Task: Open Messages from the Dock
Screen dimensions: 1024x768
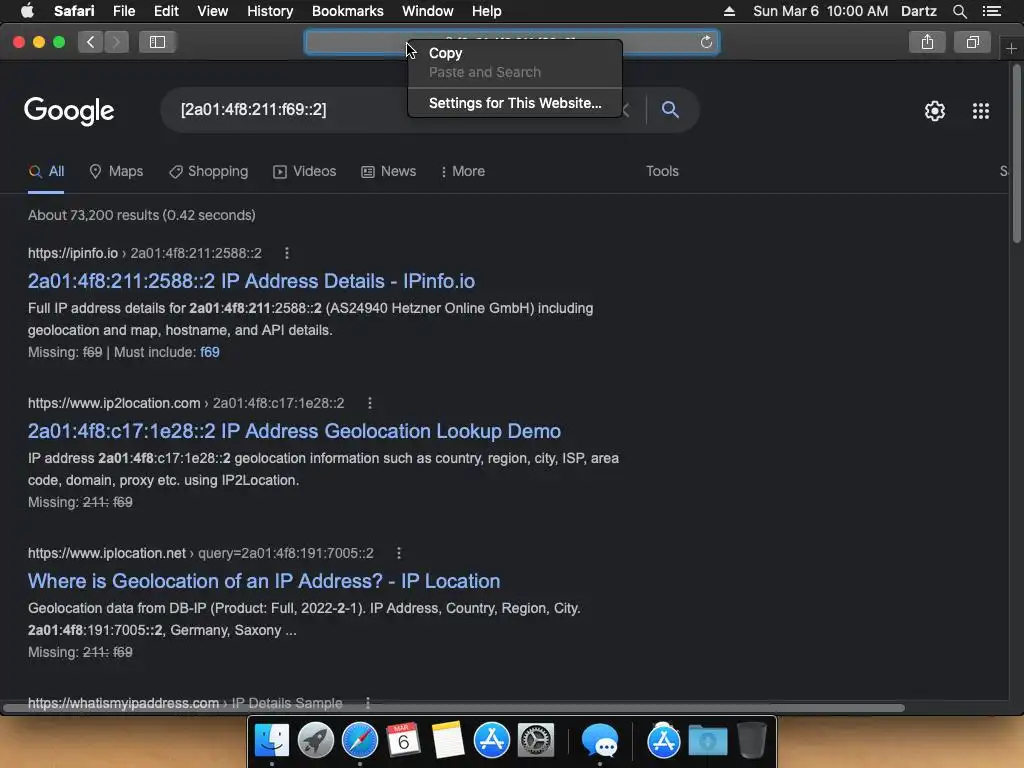Action: click(x=600, y=741)
